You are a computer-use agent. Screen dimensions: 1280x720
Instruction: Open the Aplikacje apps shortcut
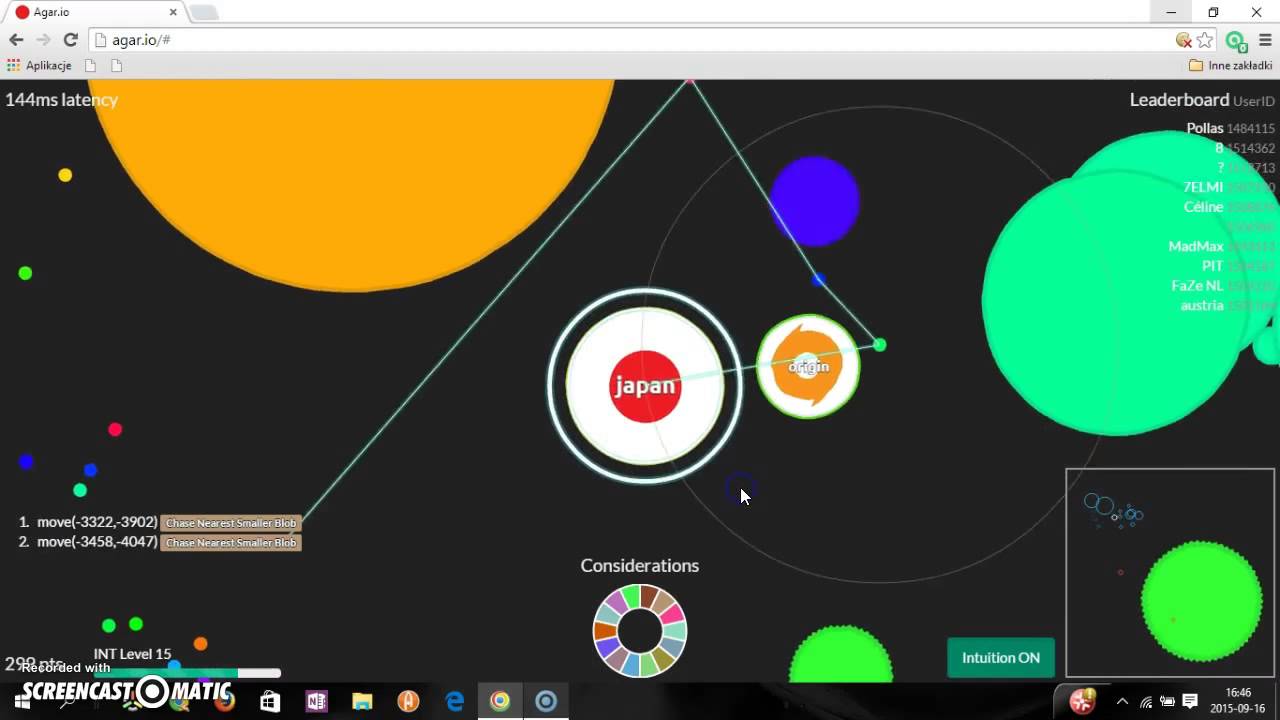click(39, 65)
